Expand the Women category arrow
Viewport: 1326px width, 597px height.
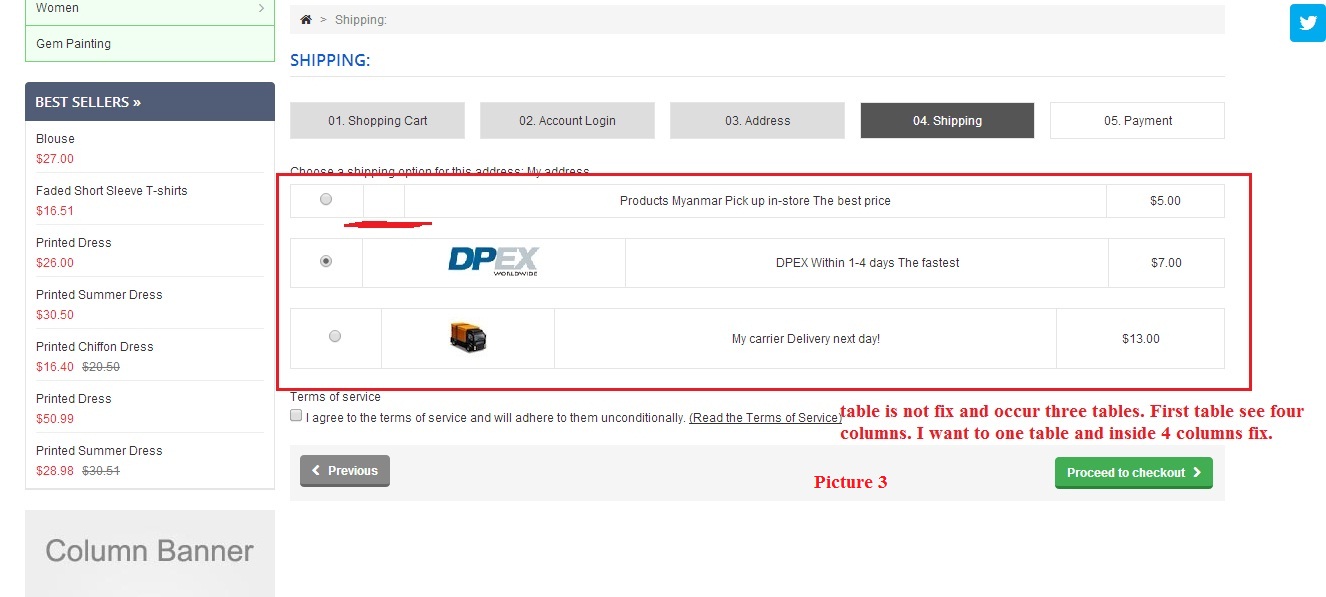pyautogui.click(x=261, y=8)
